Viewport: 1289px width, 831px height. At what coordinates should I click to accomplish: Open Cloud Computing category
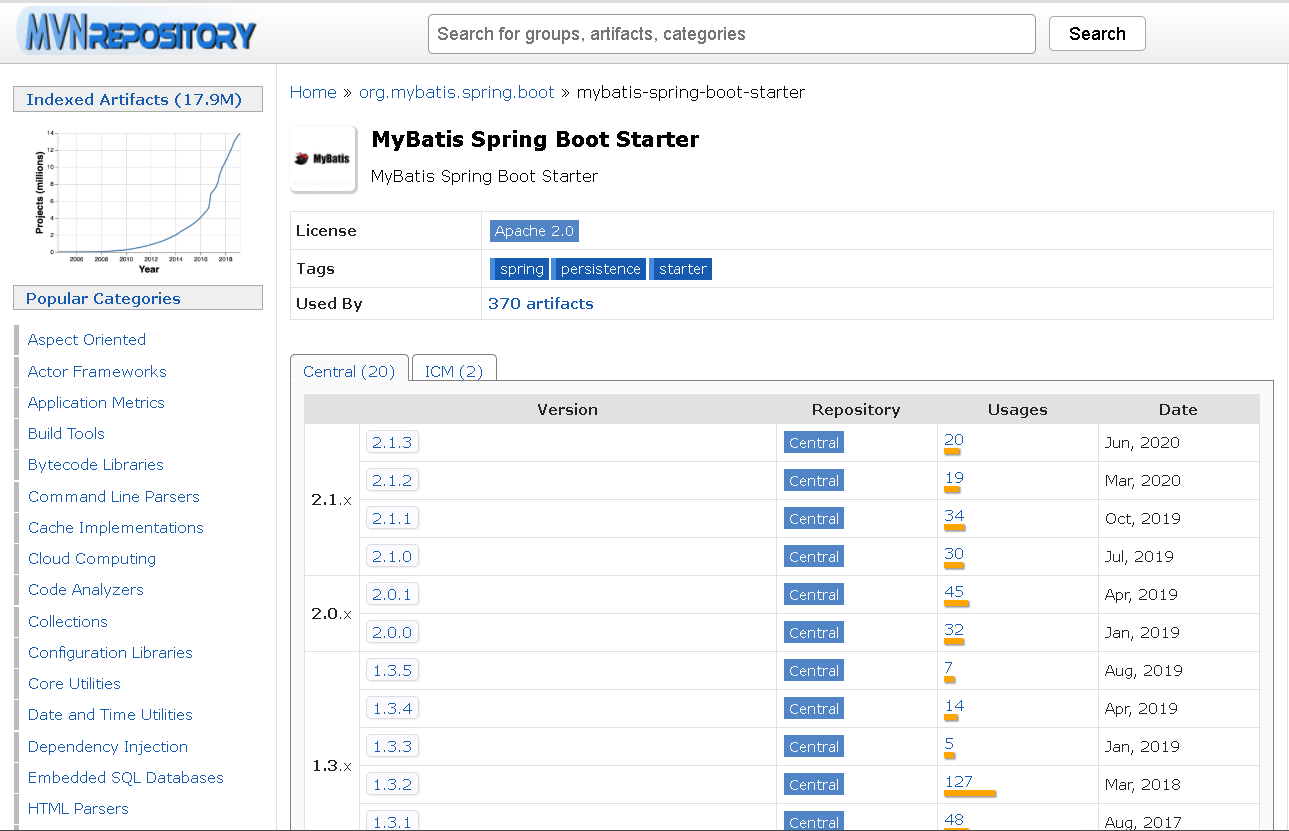click(92, 558)
